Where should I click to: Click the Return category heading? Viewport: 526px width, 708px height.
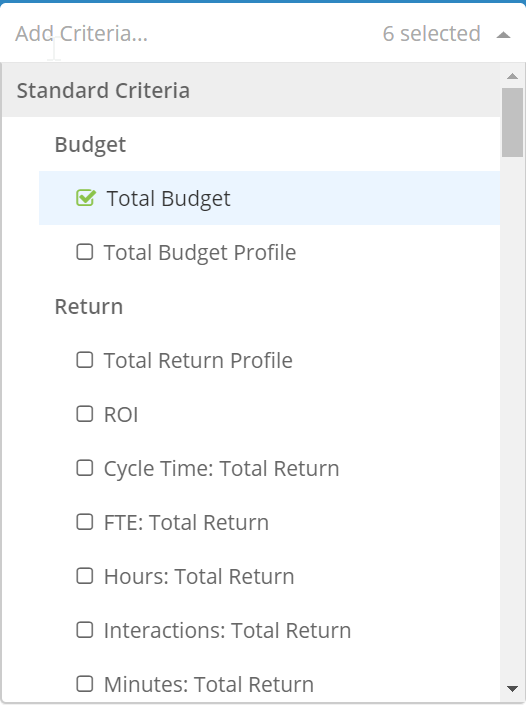[88, 307]
